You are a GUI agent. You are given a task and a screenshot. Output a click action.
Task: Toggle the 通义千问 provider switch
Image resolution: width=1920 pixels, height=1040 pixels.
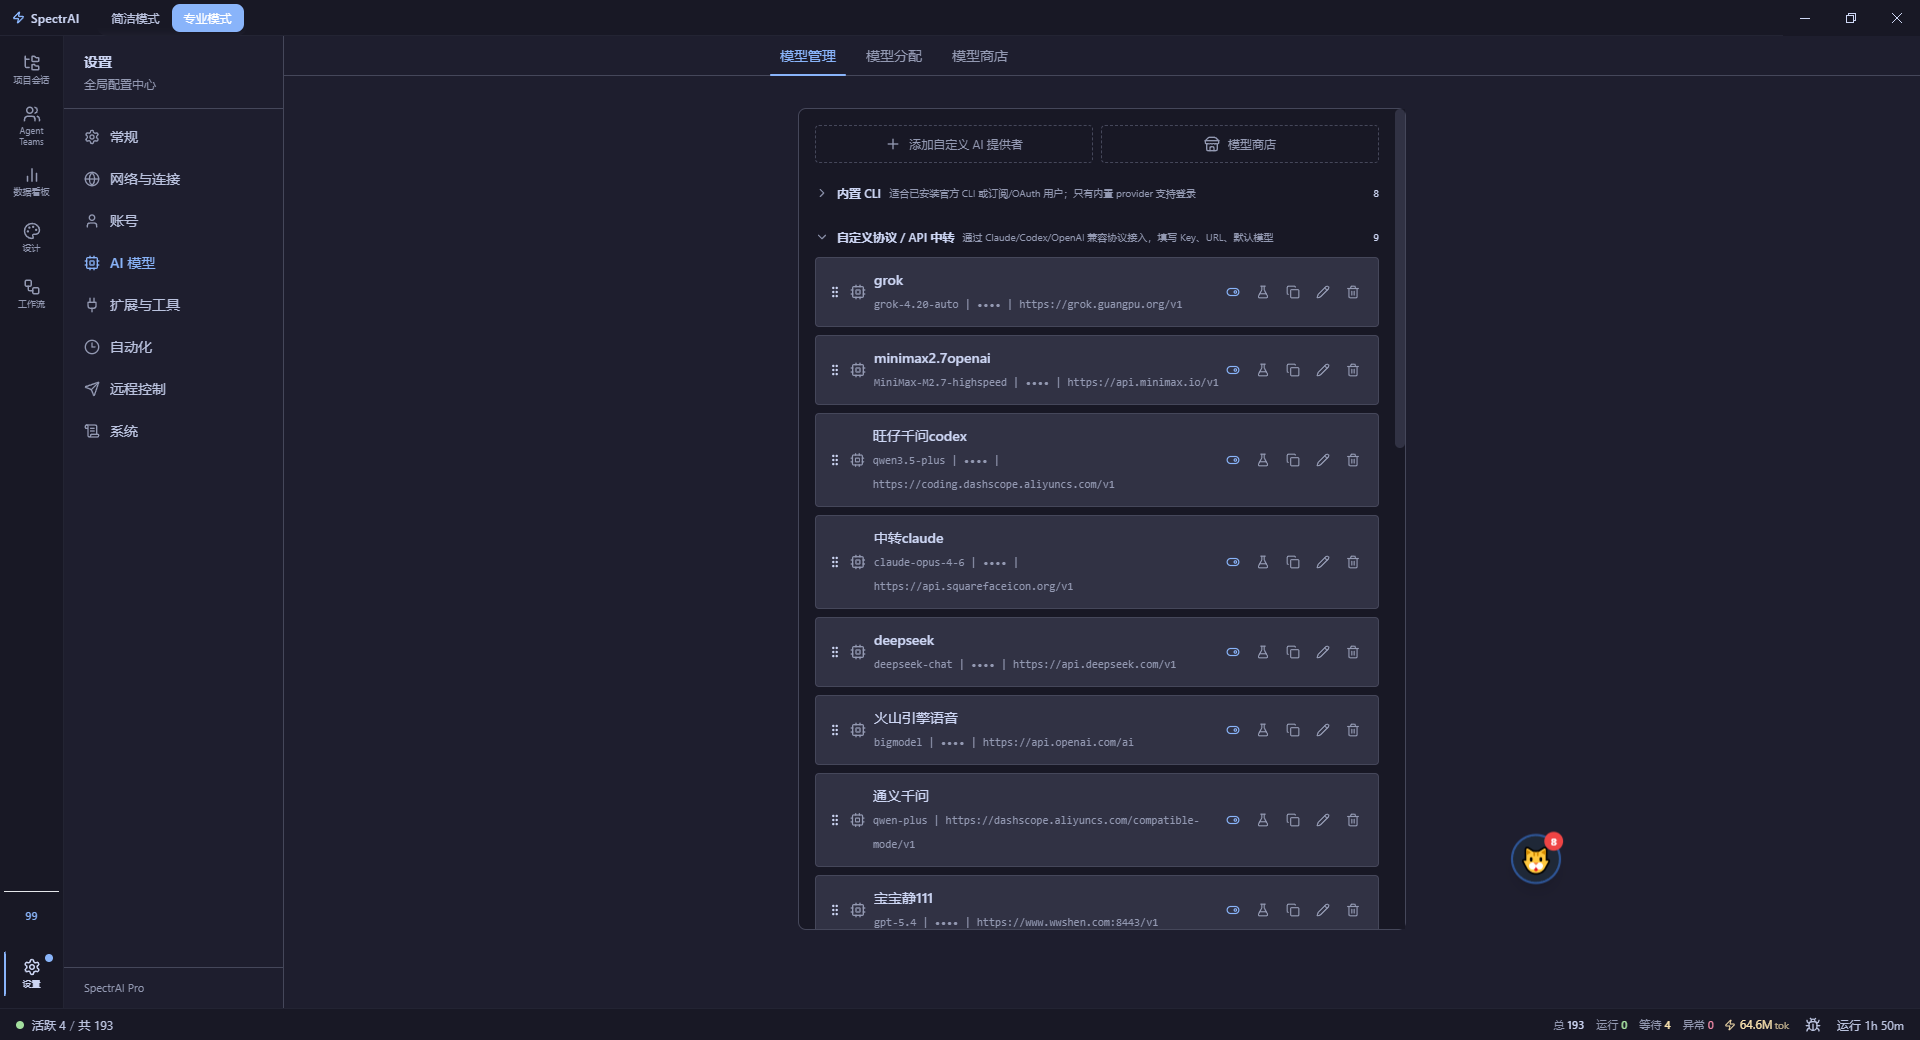click(x=1233, y=820)
